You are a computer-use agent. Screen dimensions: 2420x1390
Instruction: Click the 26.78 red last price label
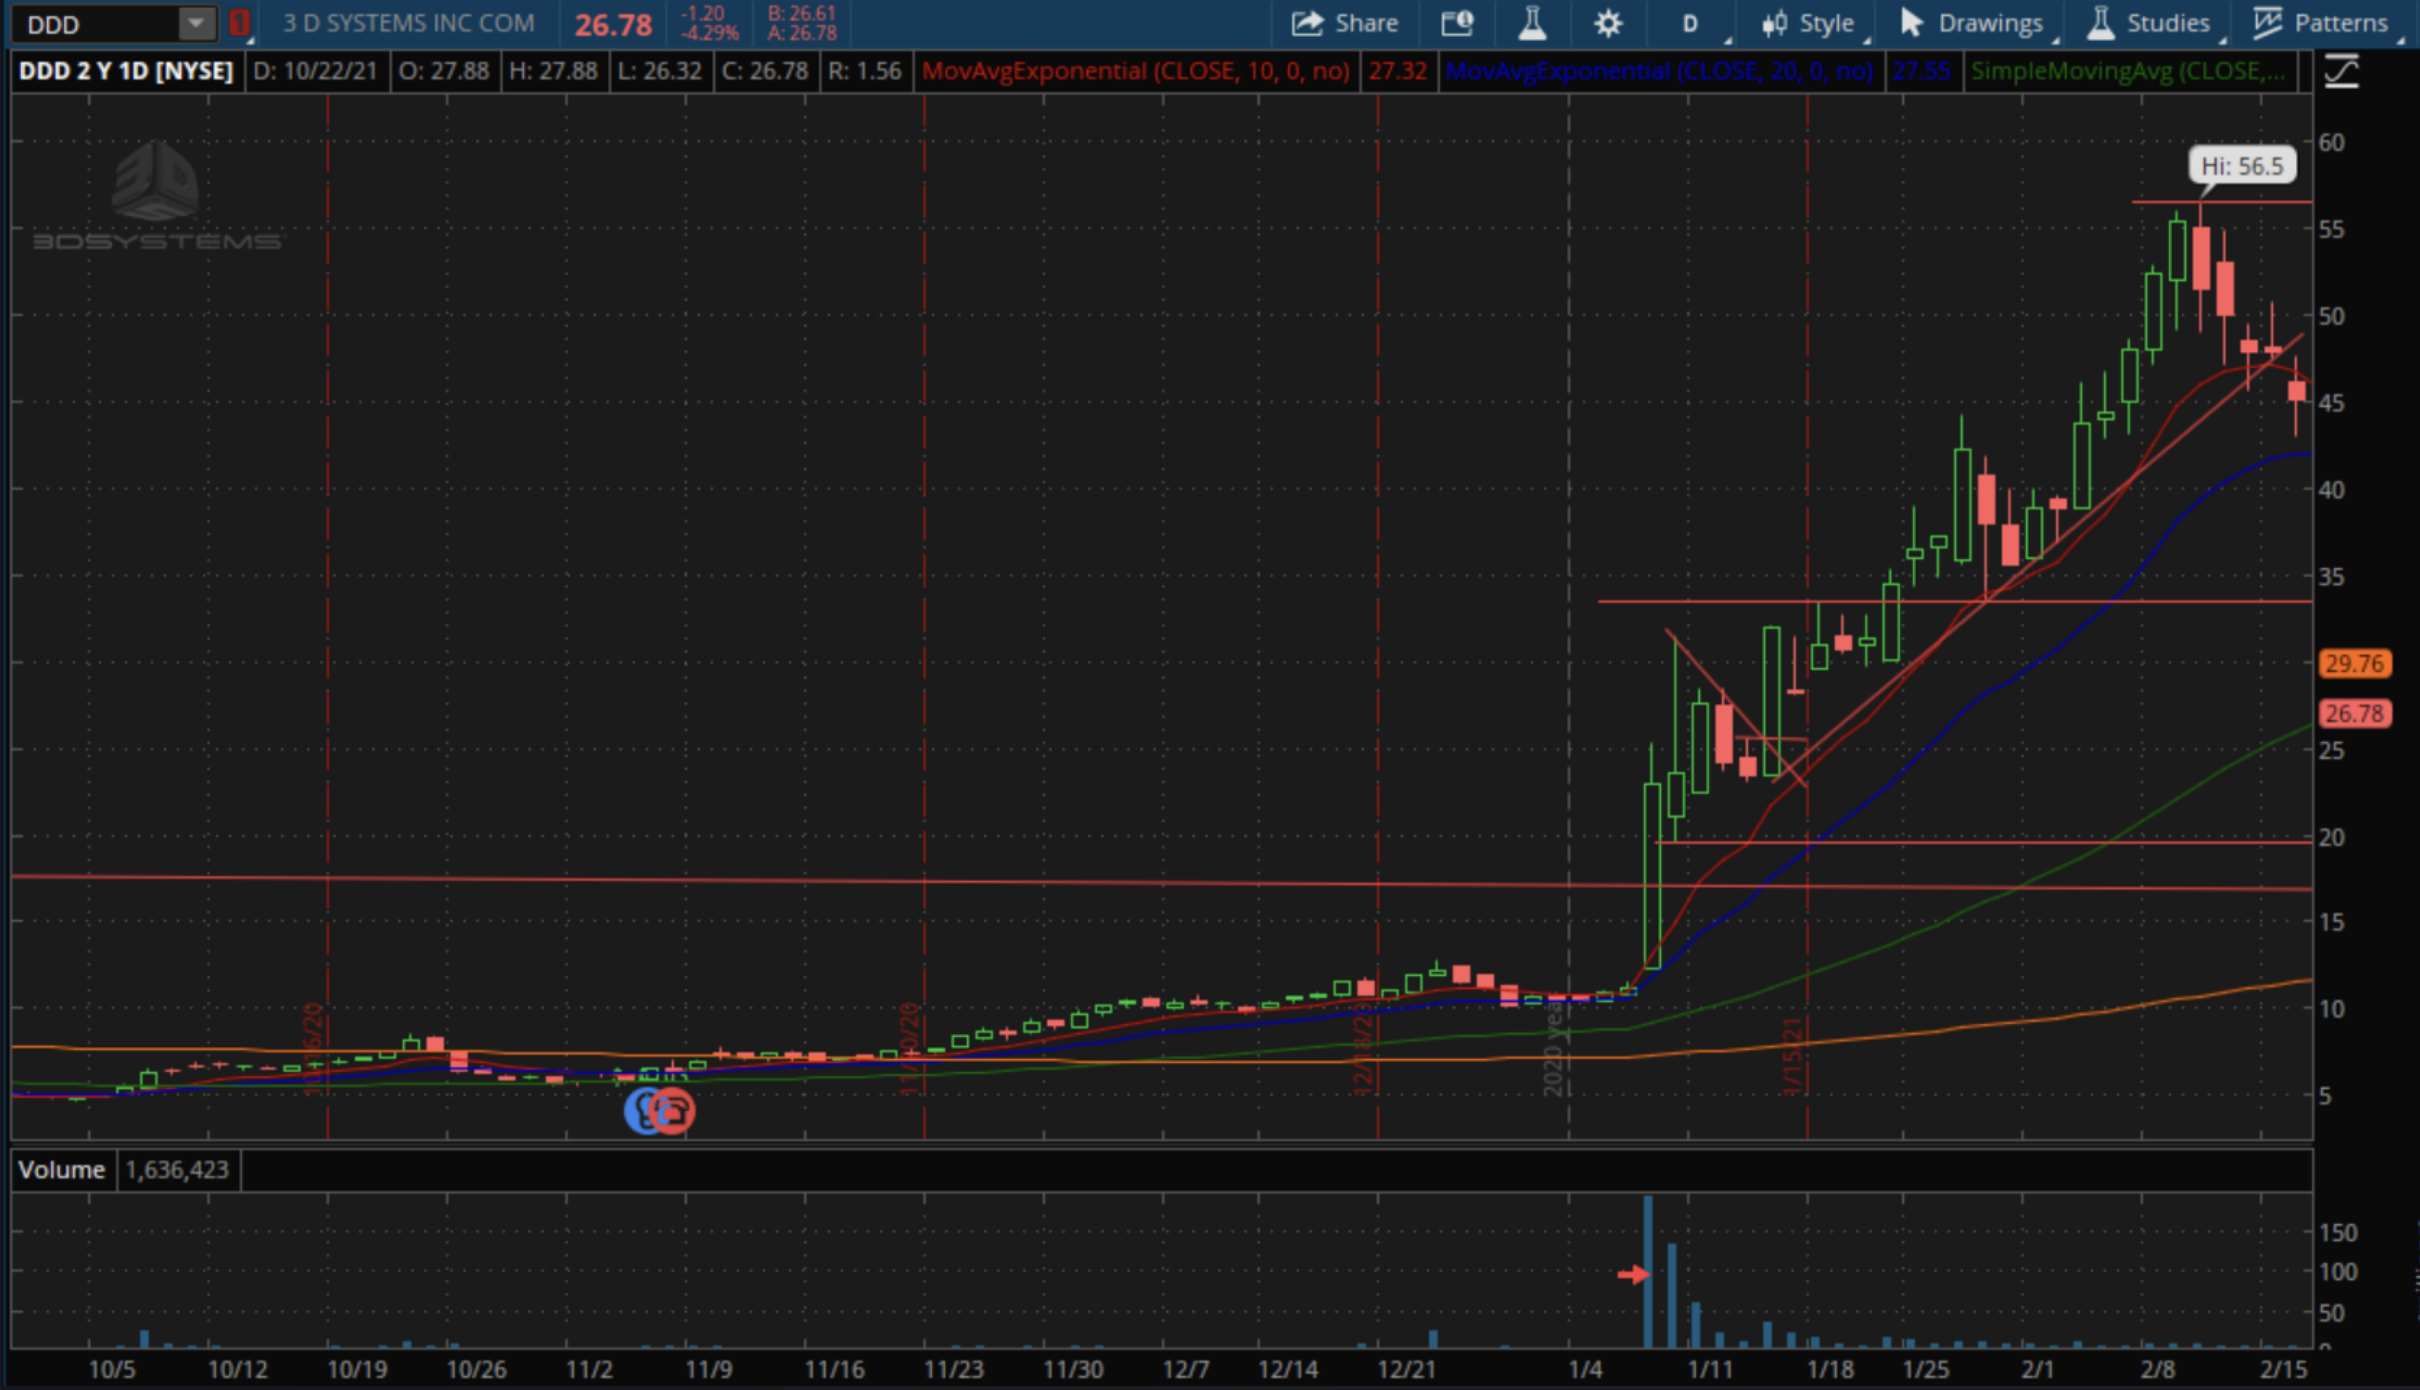2354,713
